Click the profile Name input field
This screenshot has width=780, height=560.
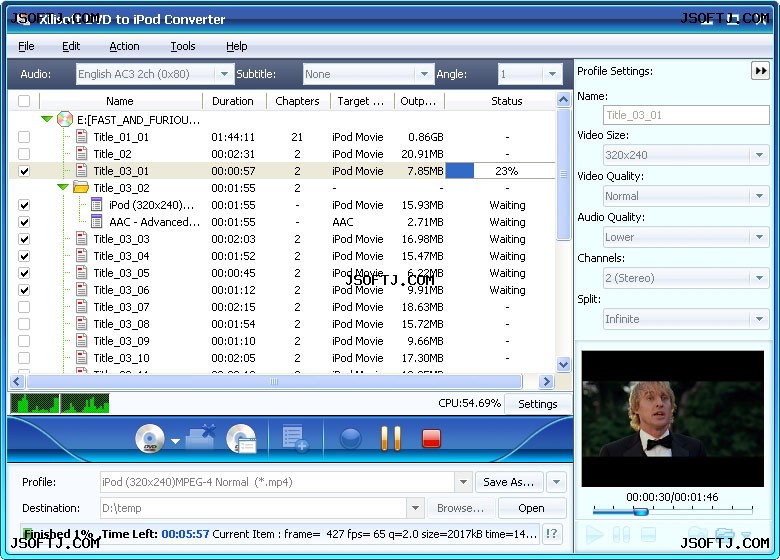click(686, 115)
